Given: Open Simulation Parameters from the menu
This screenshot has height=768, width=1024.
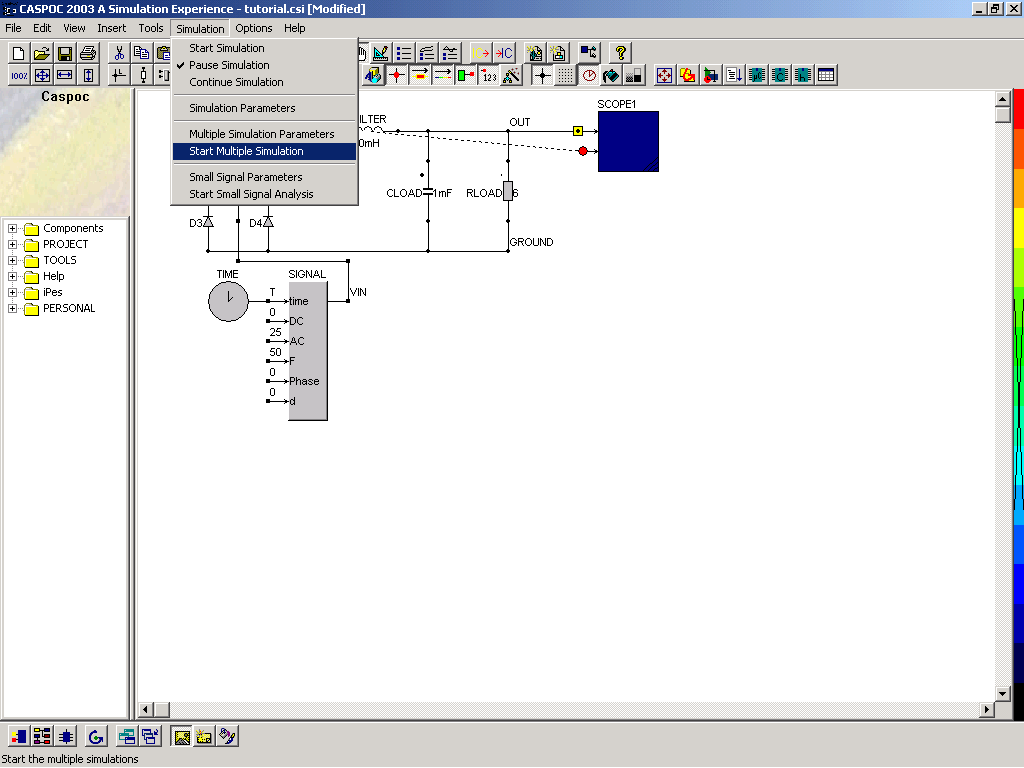Looking at the screenshot, I should coord(264,108).
